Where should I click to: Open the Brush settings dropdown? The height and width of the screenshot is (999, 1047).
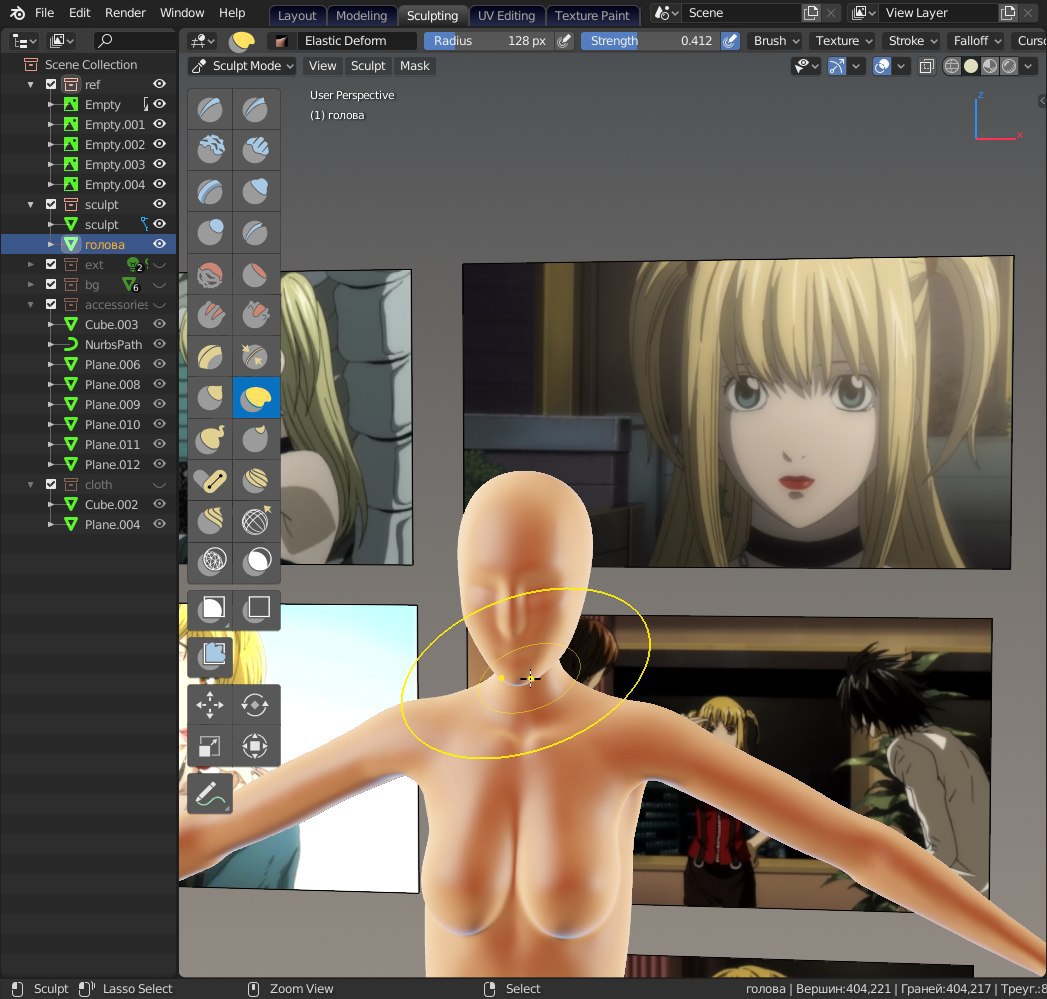pyautogui.click(x=776, y=41)
